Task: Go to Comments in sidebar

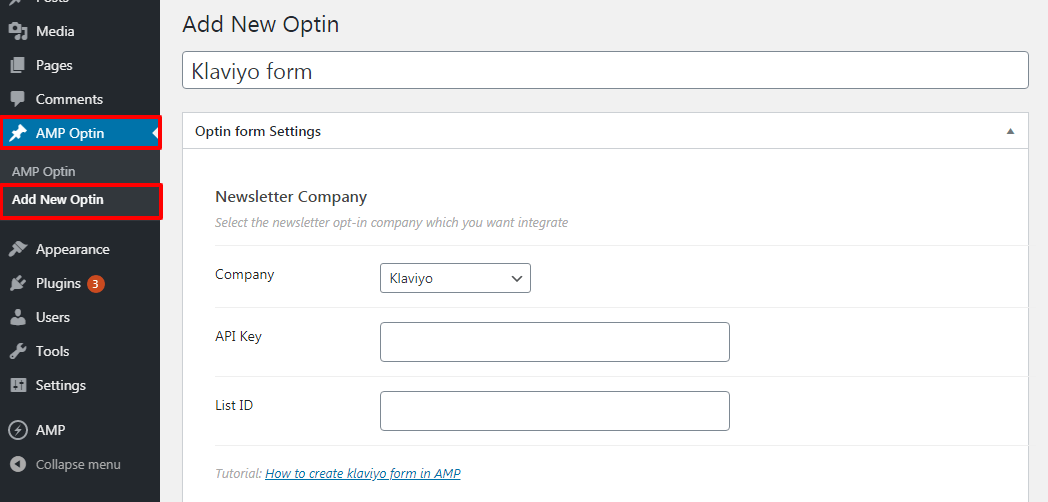Action: [x=80, y=99]
